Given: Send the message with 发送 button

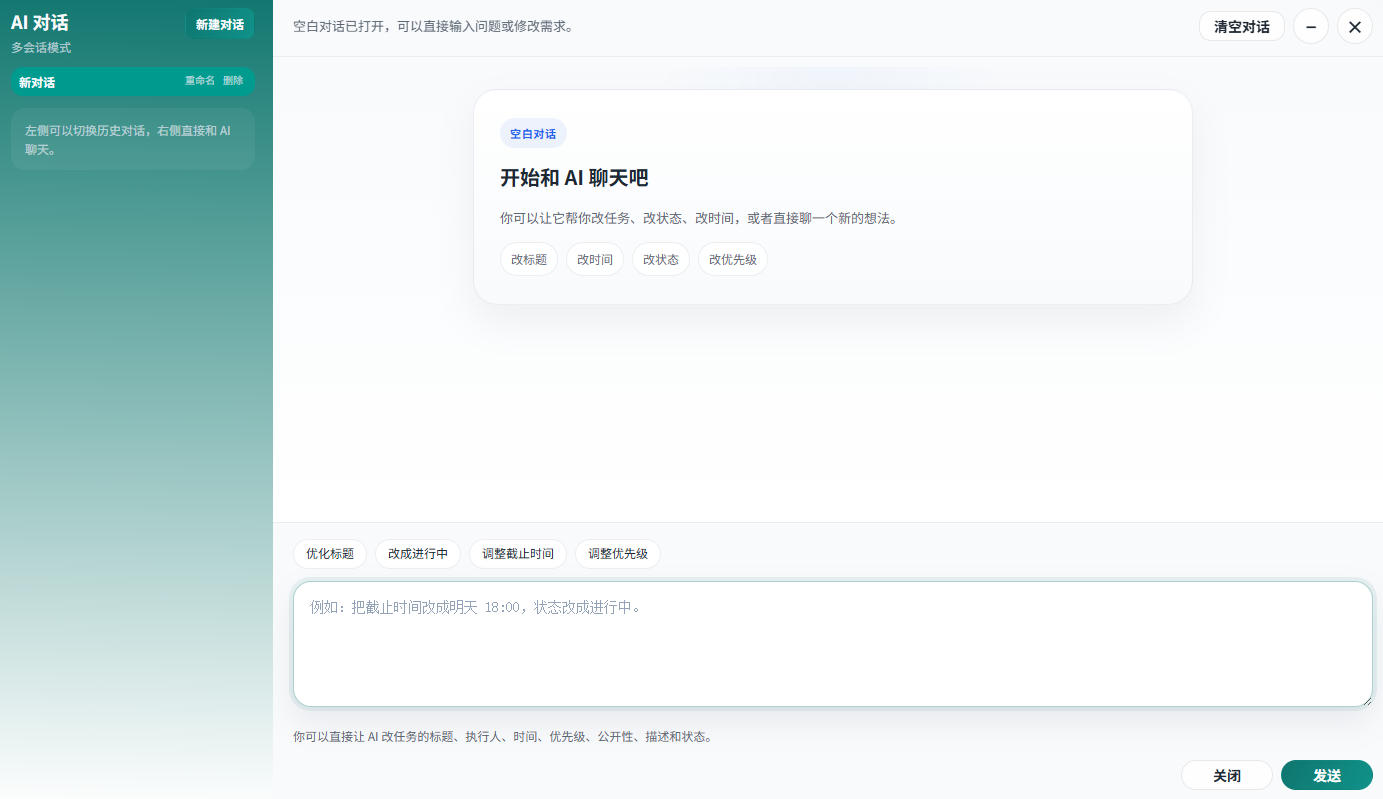Looking at the screenshot, I should [x=1326, y=775].
